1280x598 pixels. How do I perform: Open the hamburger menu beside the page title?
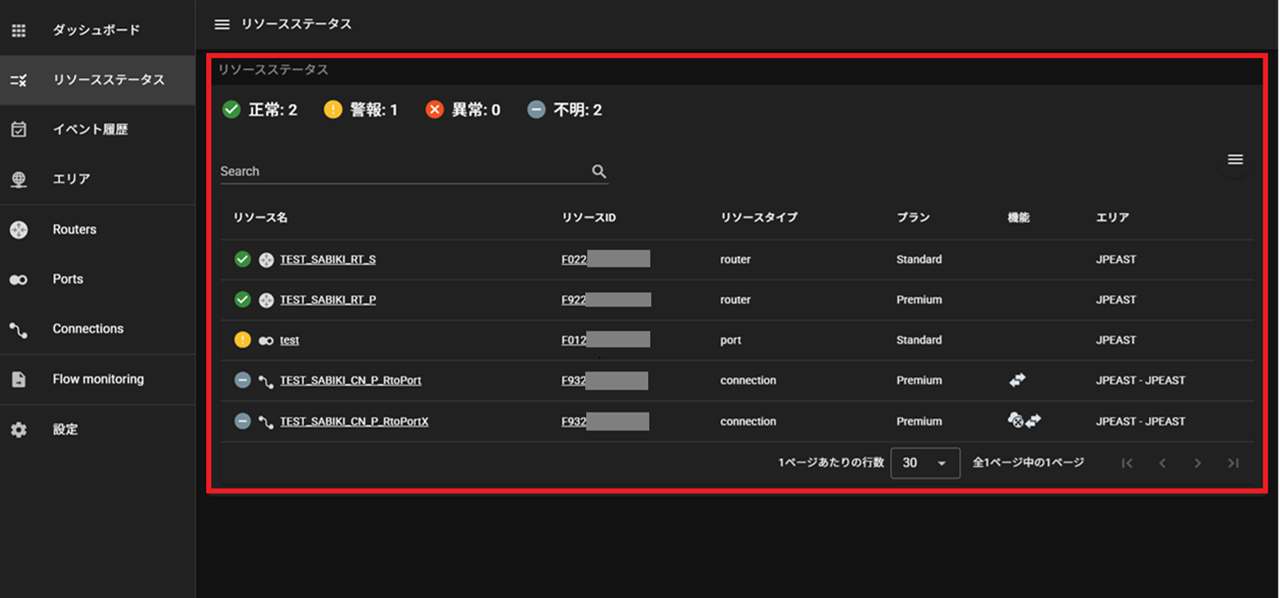[222, 24]
